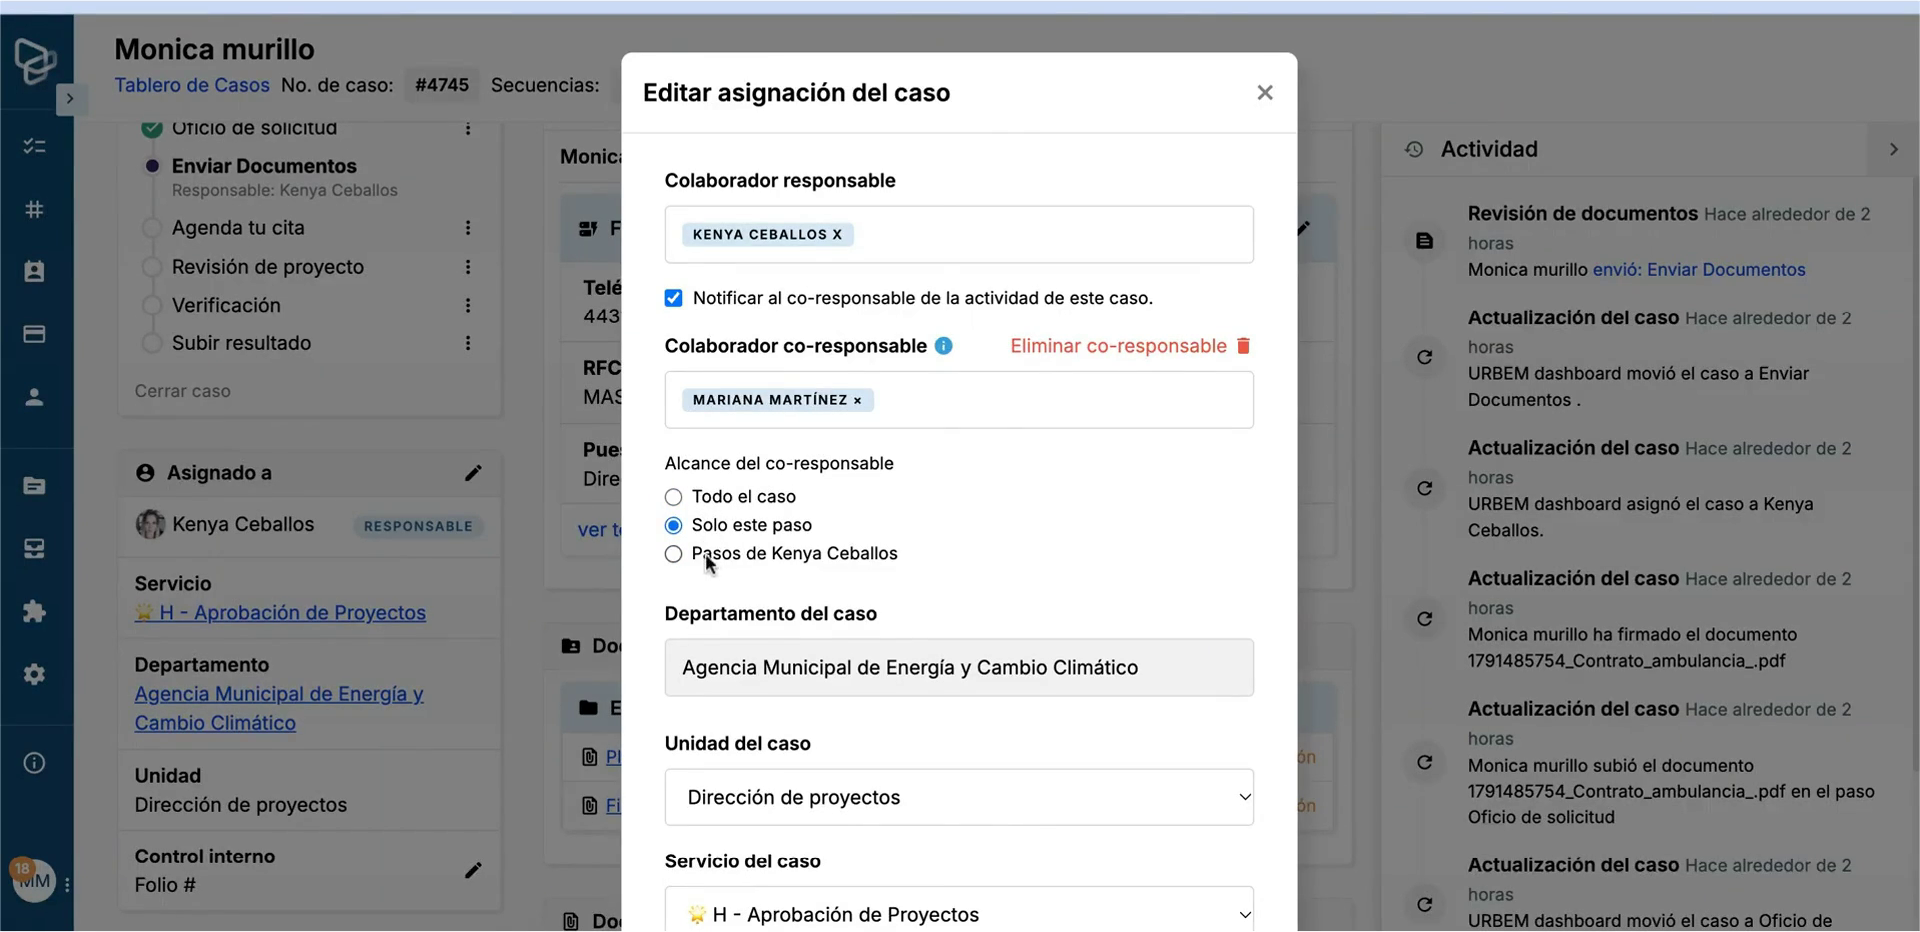Click Eliminar co-responsable link

1130,346
